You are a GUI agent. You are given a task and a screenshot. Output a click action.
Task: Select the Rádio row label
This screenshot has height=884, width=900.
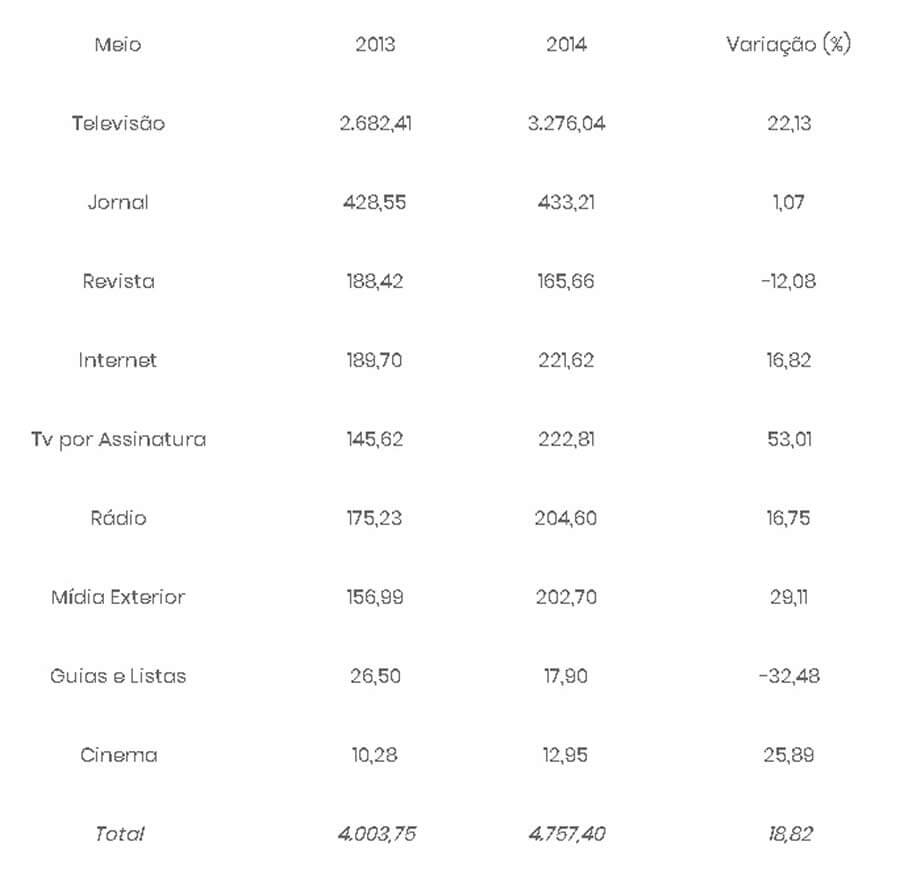[x=118, y=518]
